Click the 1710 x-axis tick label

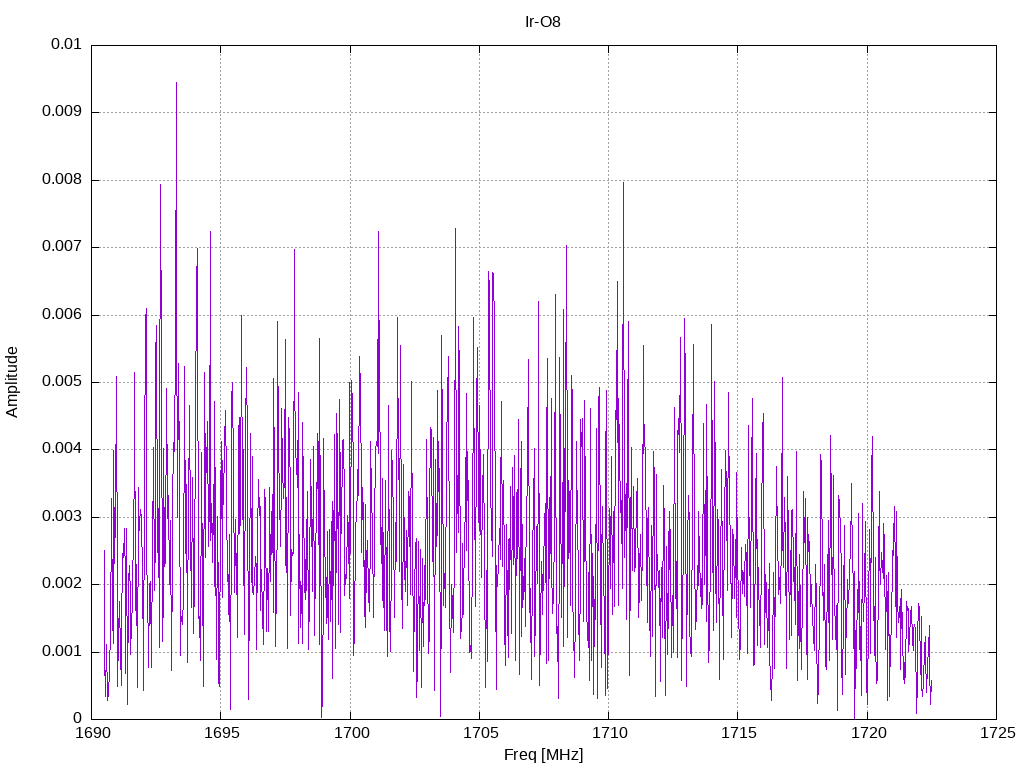click(x=609, y=733)
